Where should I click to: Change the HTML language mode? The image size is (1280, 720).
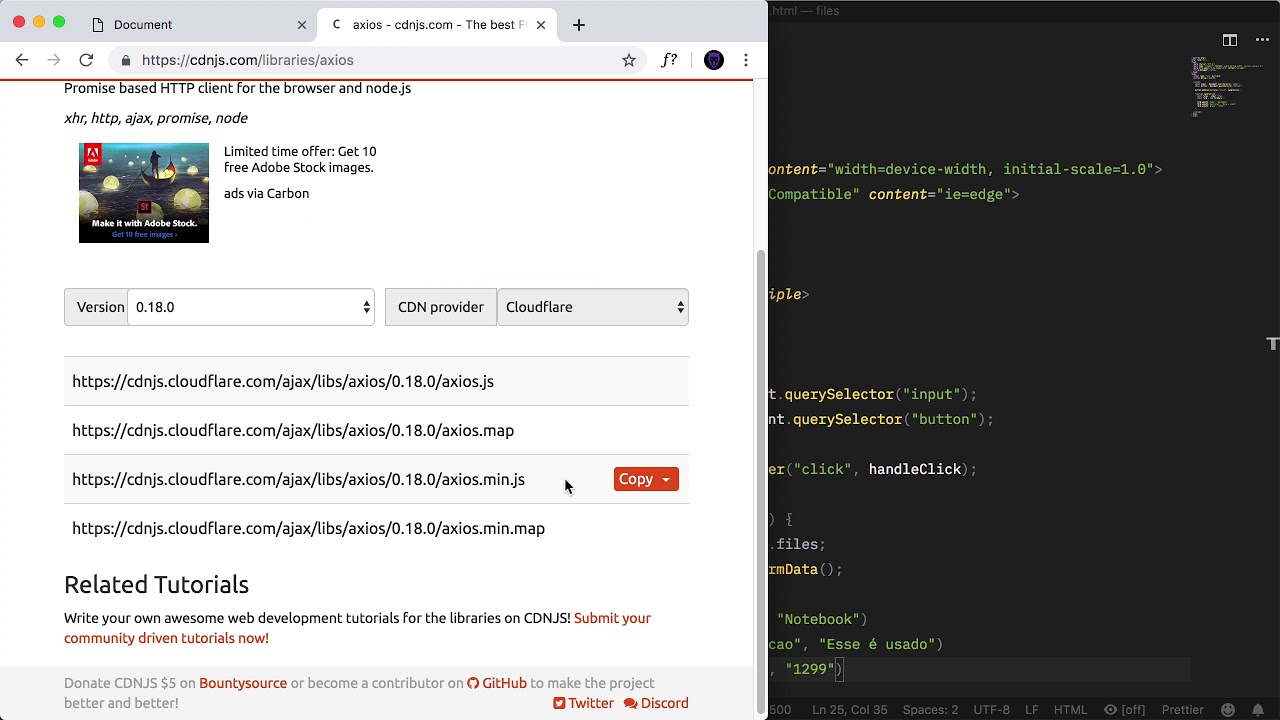[1070, 710]
